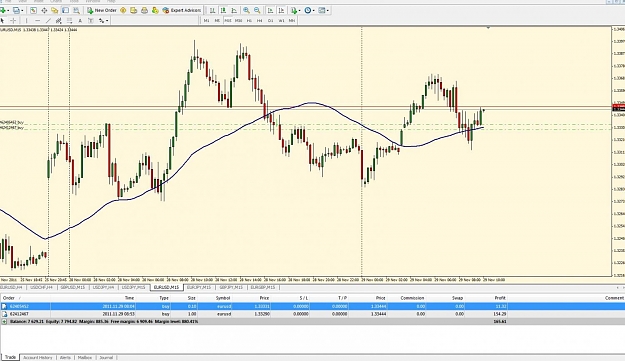Click the chart shift triangle marker atop chart
625x361 pixels.
click(488, 28)
